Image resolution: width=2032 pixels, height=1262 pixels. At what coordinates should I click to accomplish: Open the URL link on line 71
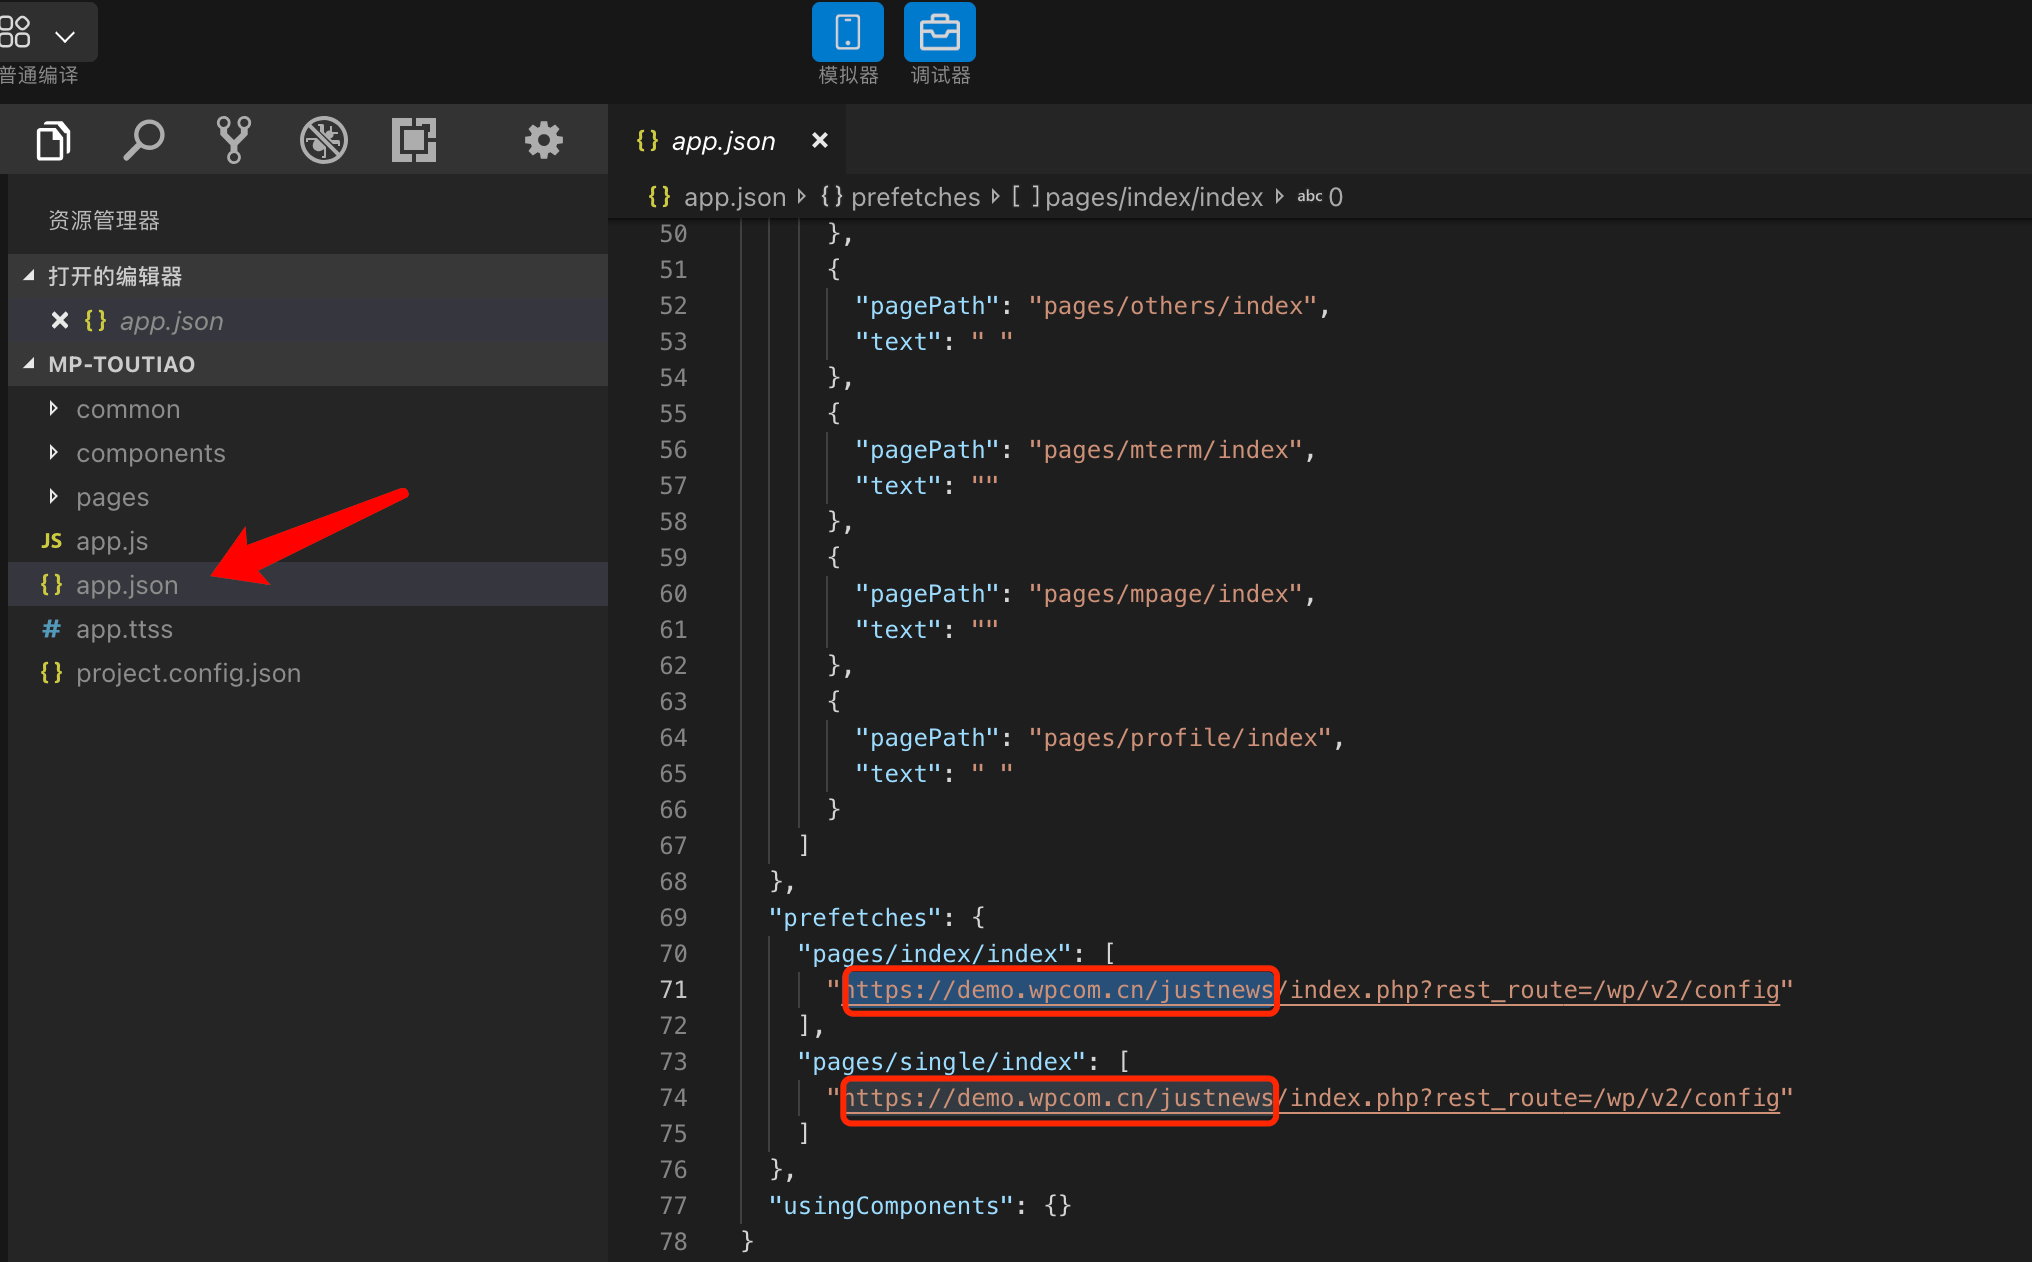[1311, 990]
